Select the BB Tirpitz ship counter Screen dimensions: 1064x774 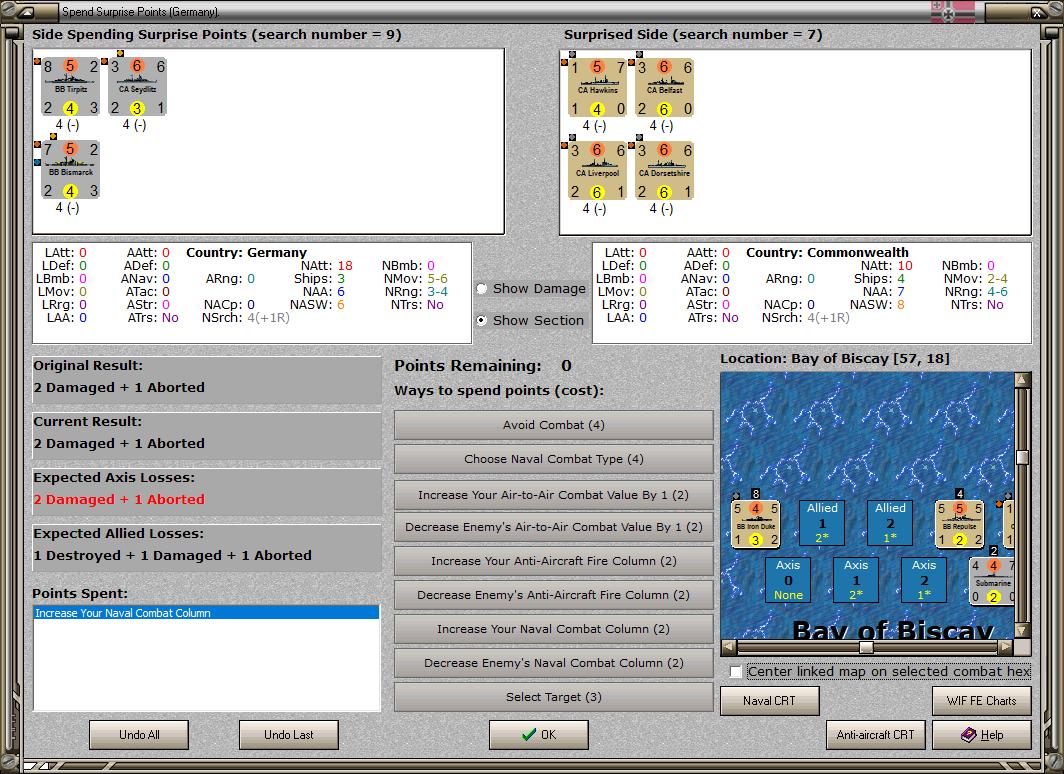coord(71,87)
